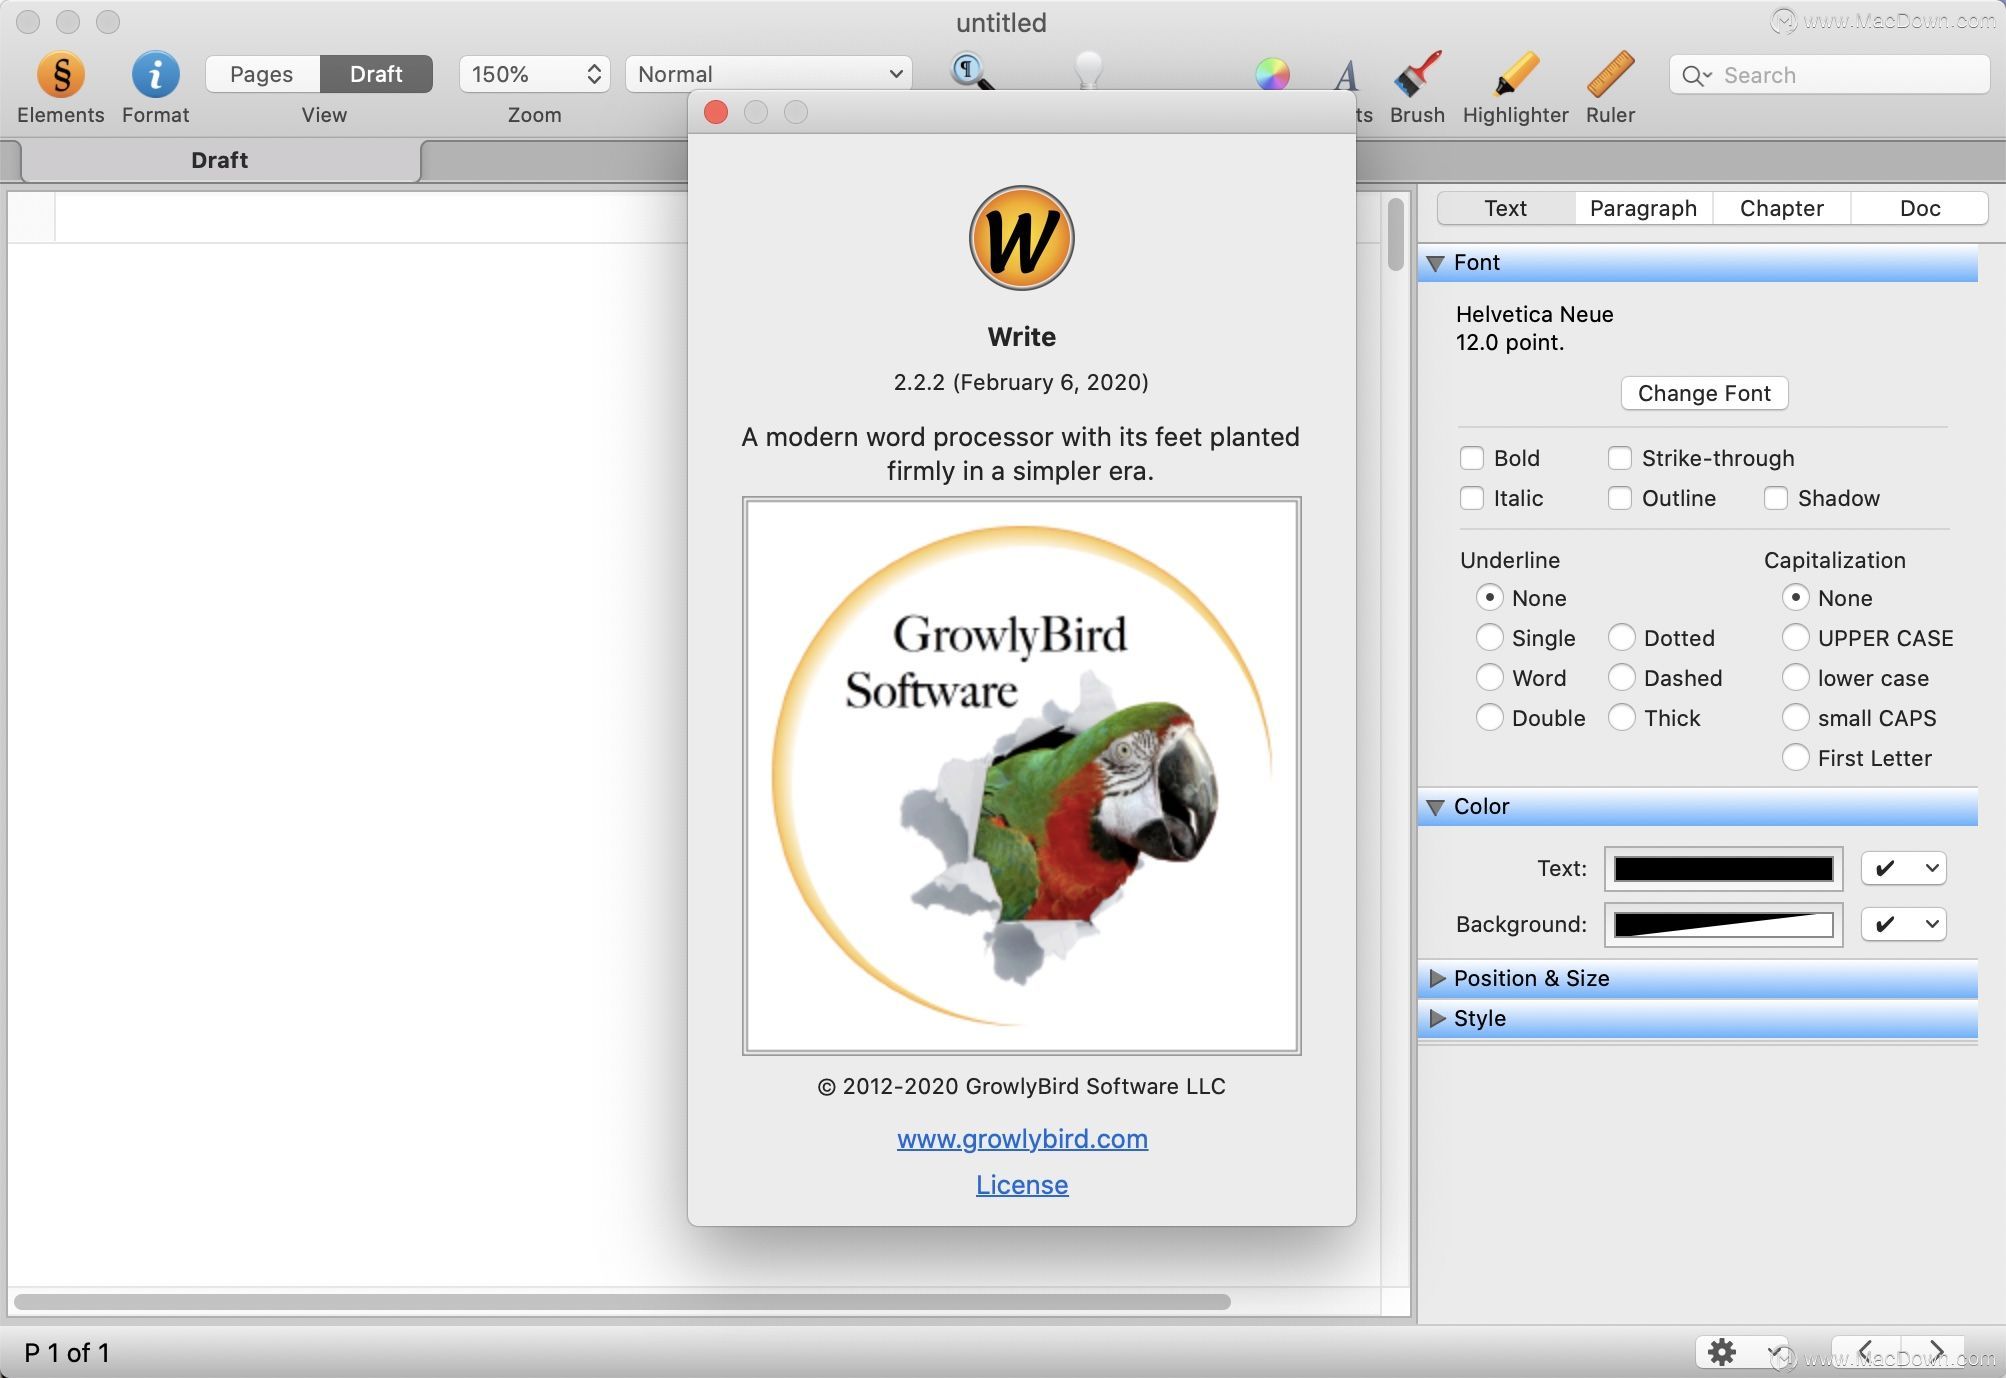Click the 'Helvetica Neue' font name
The height and width of the screenshot is (1378, 2006).
point(1534,314)
